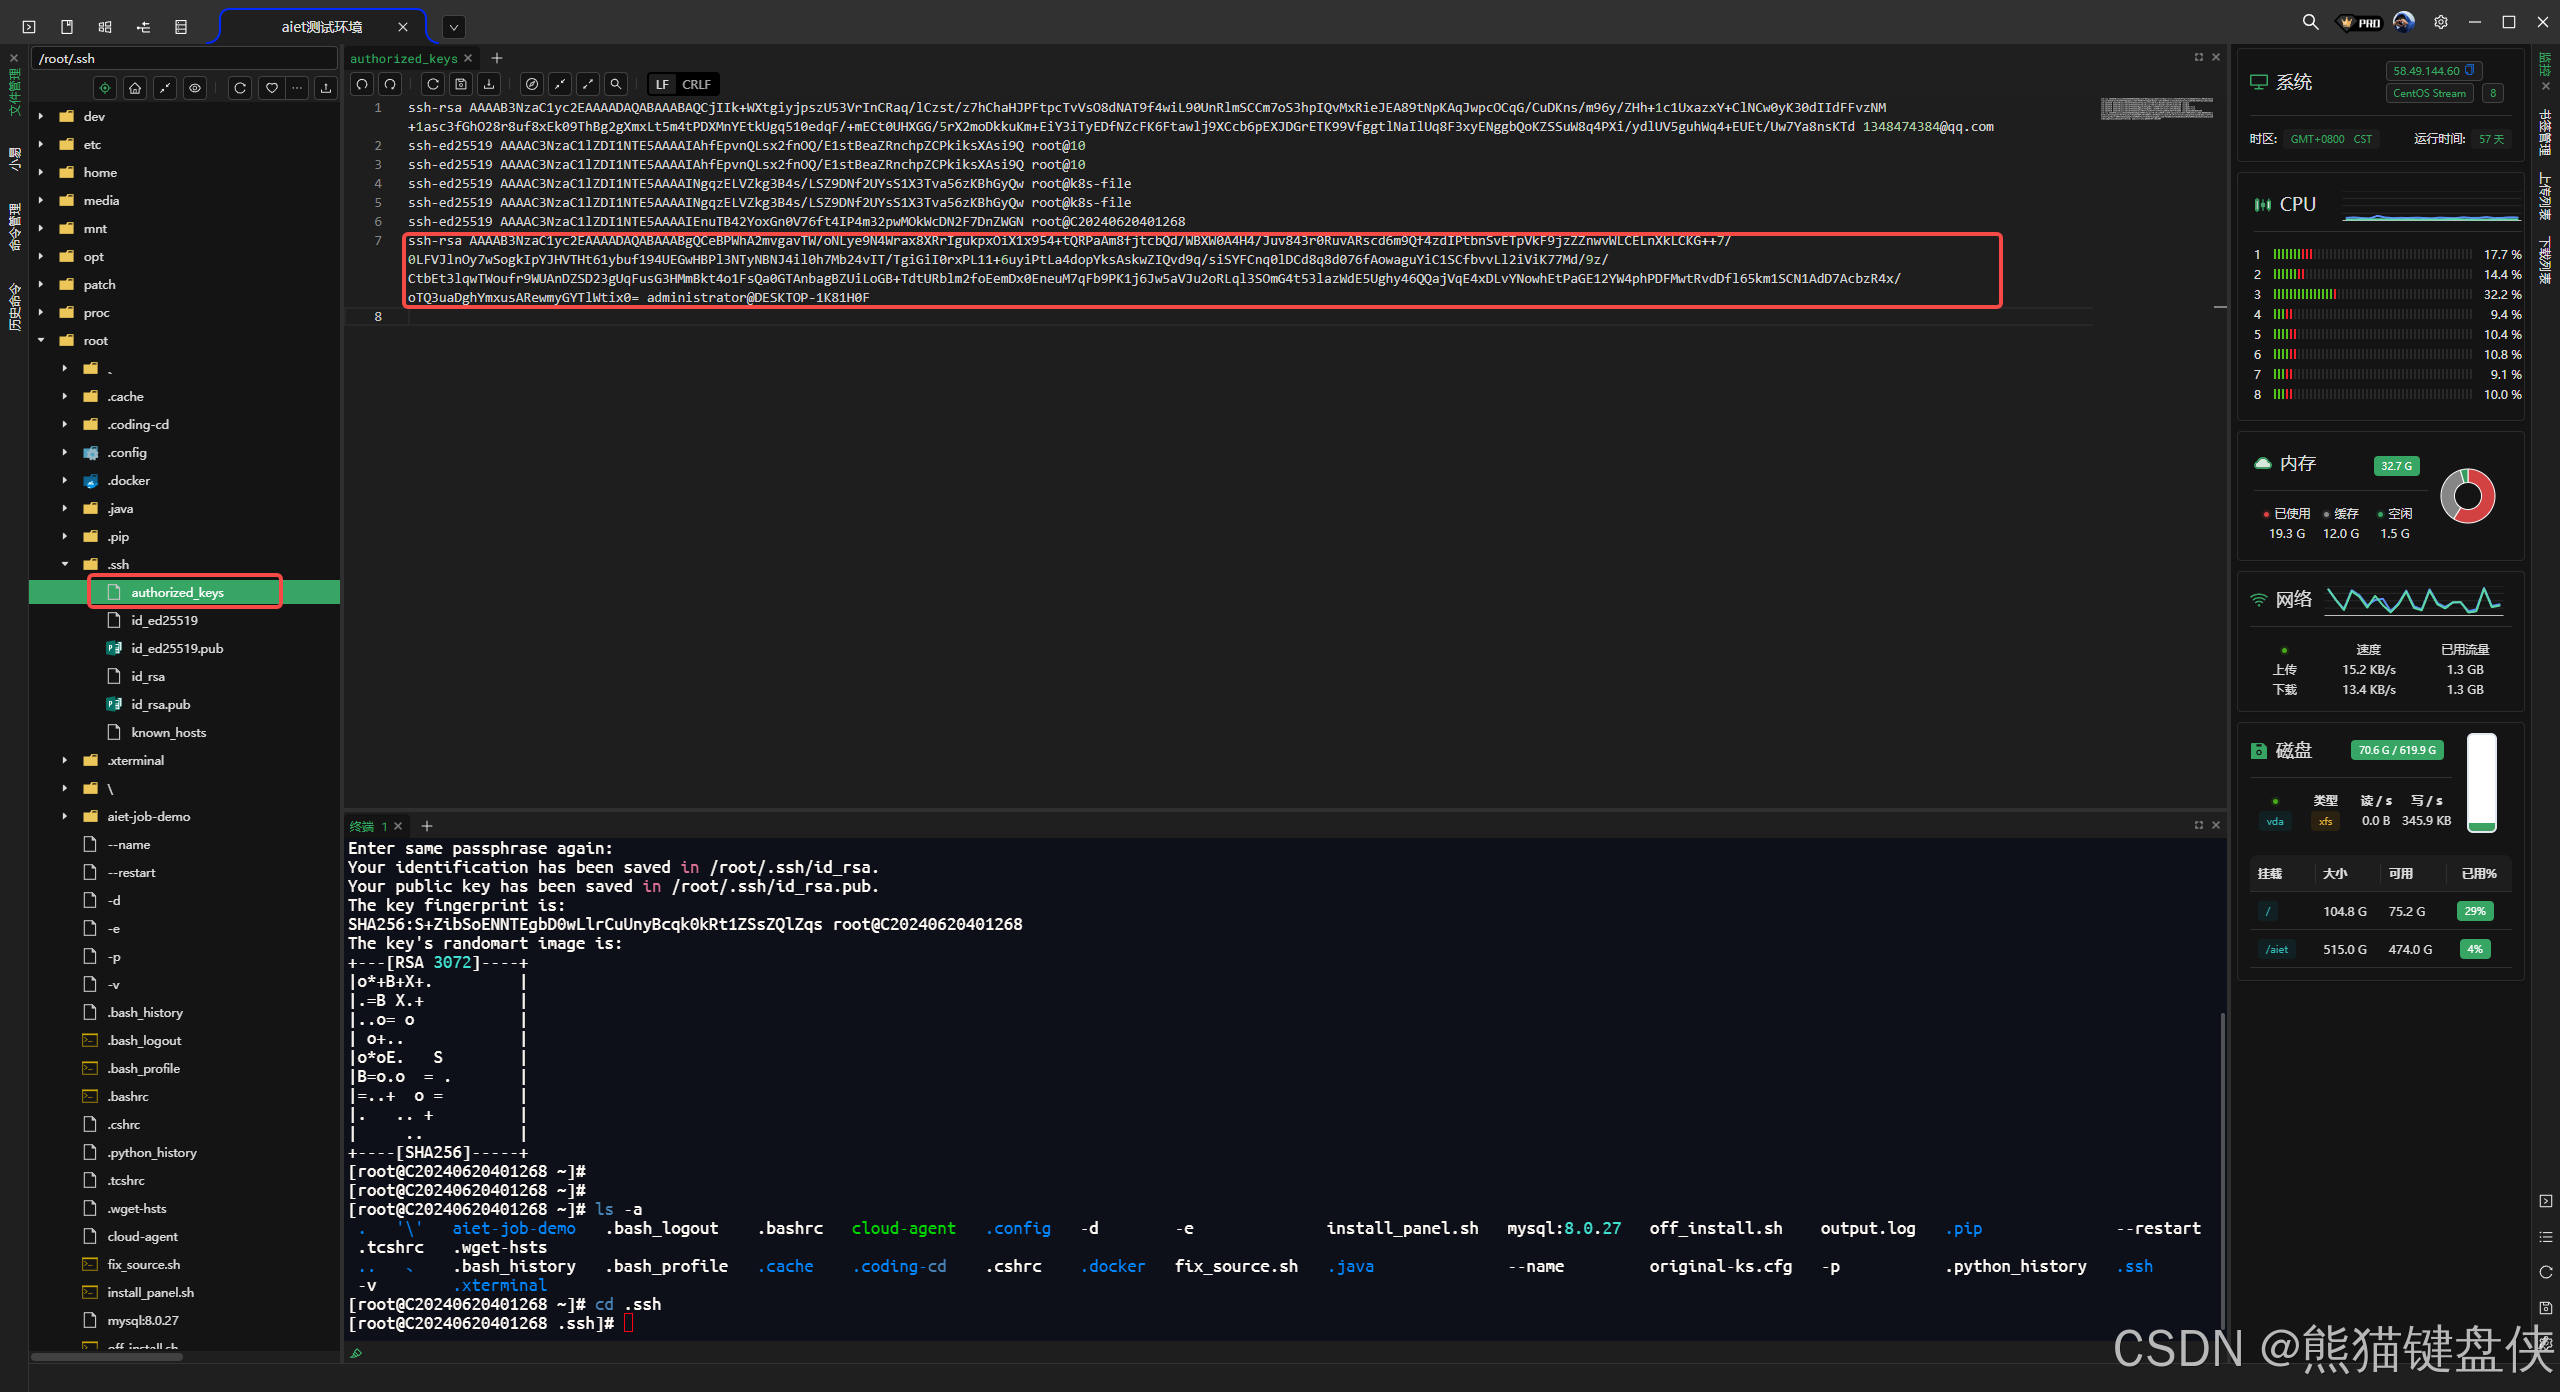Toggle hidden files visibility with the eye icon
The image size is (2560, 1392).
click(x=194, y=88)
